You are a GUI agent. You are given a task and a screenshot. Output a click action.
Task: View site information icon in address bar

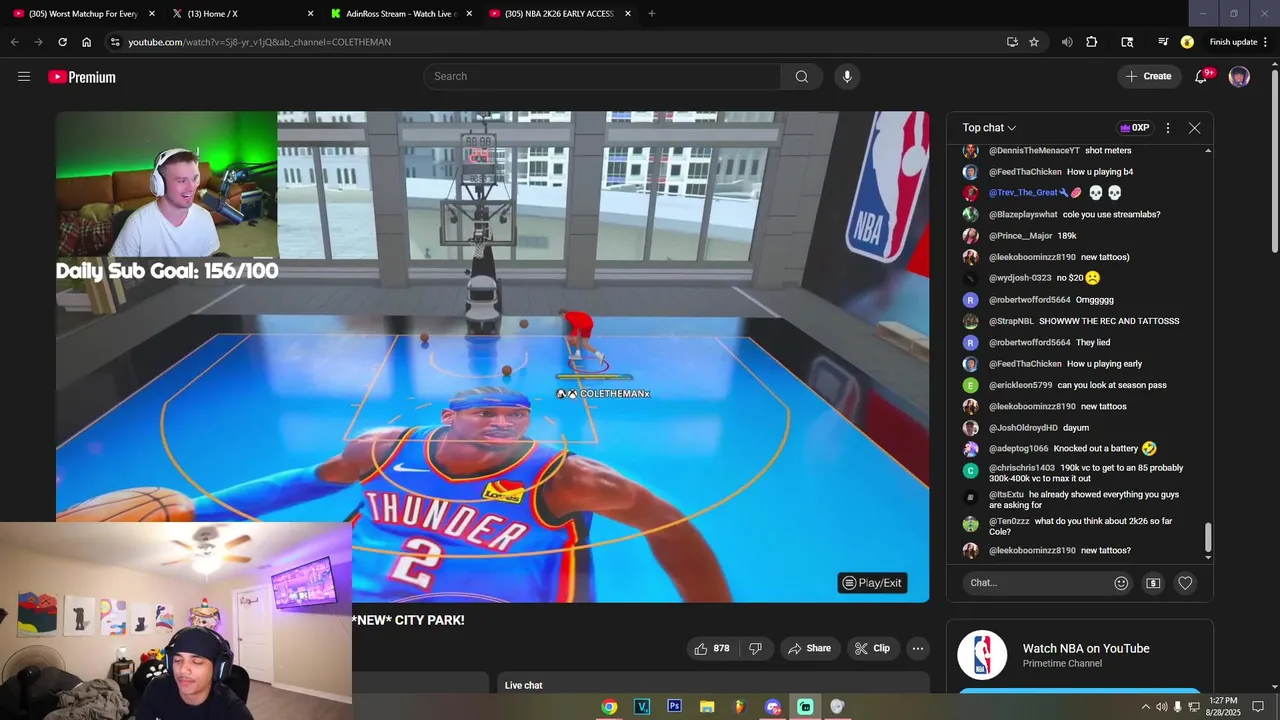click(x=115, y=42)
